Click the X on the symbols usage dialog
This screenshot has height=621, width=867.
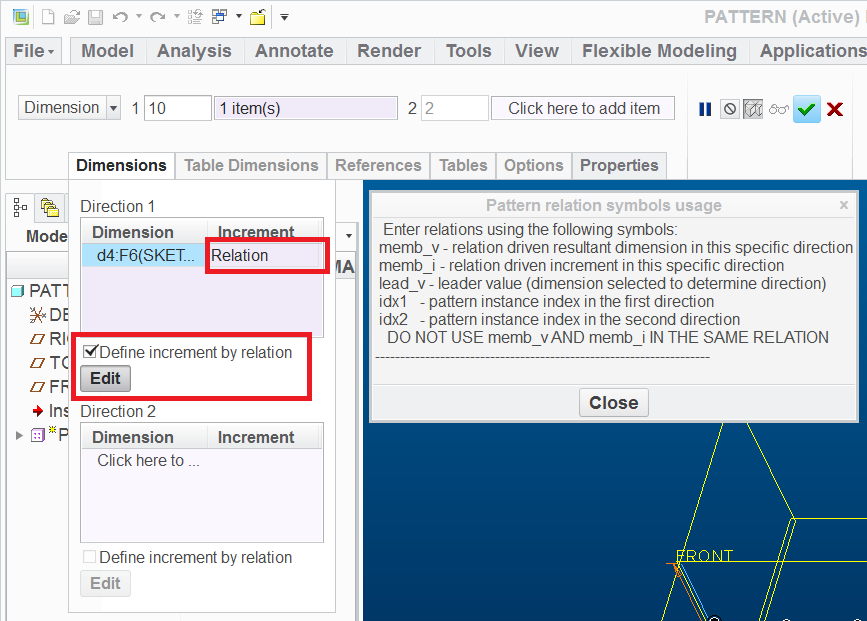844,205
